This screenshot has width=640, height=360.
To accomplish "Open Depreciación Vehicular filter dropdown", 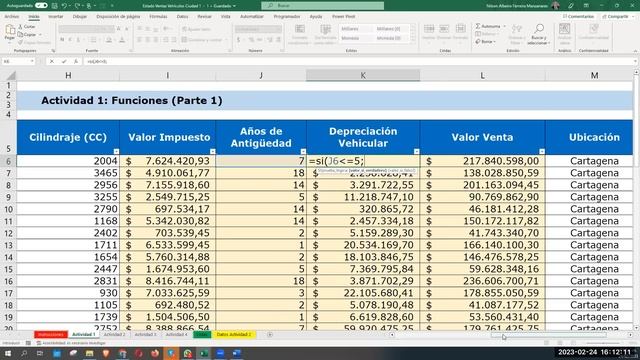I will point(416,151).
